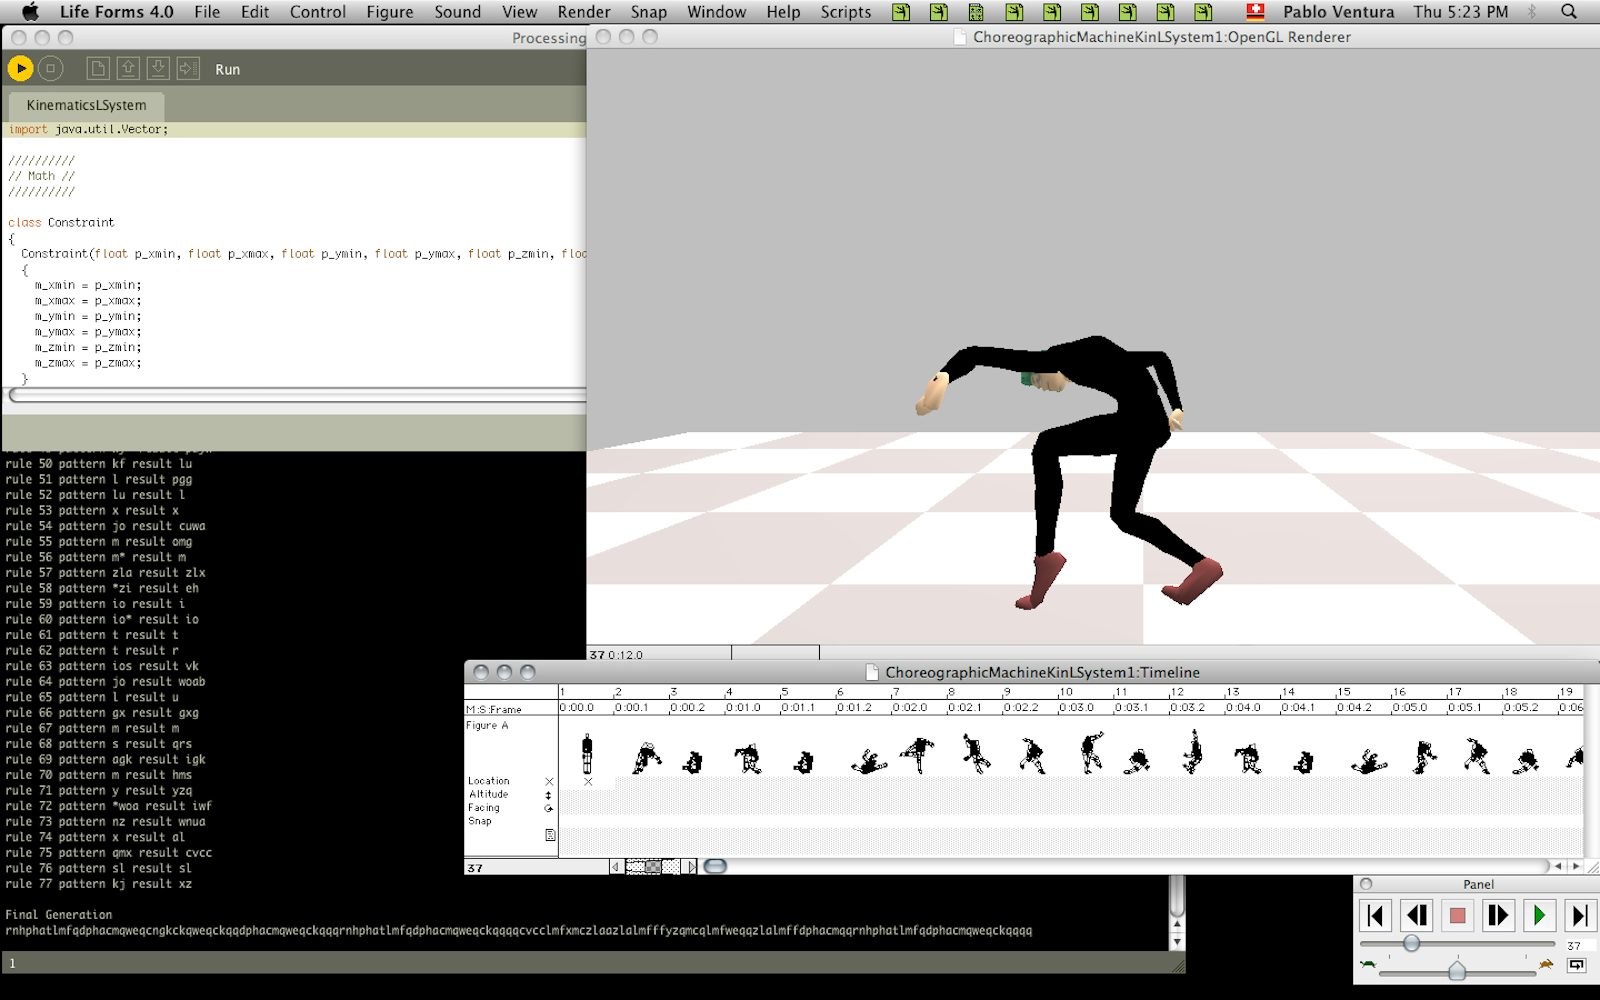This screenshot has width=1600, height=1000.
Task: Open the Render menu
Action: pyautogui.click(x=583, y=12)
